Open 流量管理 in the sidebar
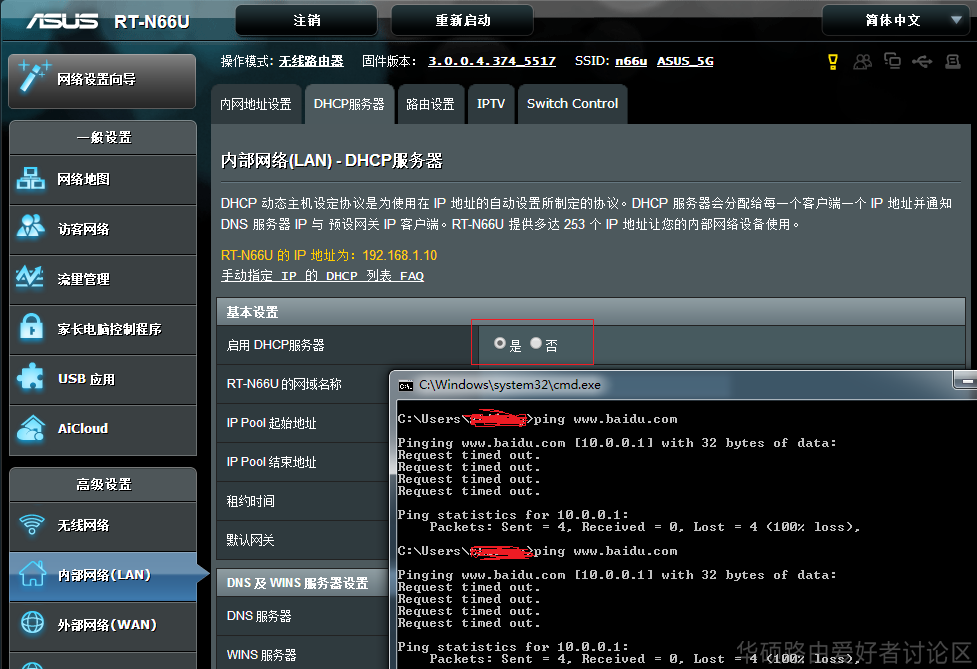This screenshot has width=977, height=669. point(103,279)
